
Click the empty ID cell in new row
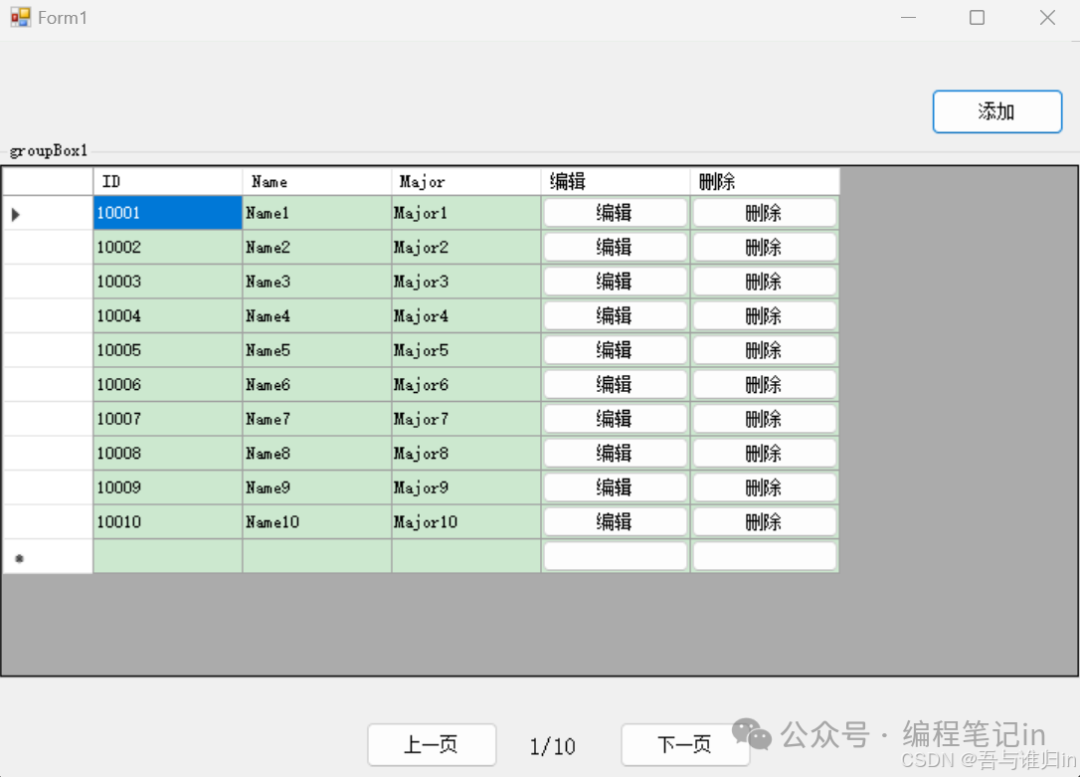[167, 557]
